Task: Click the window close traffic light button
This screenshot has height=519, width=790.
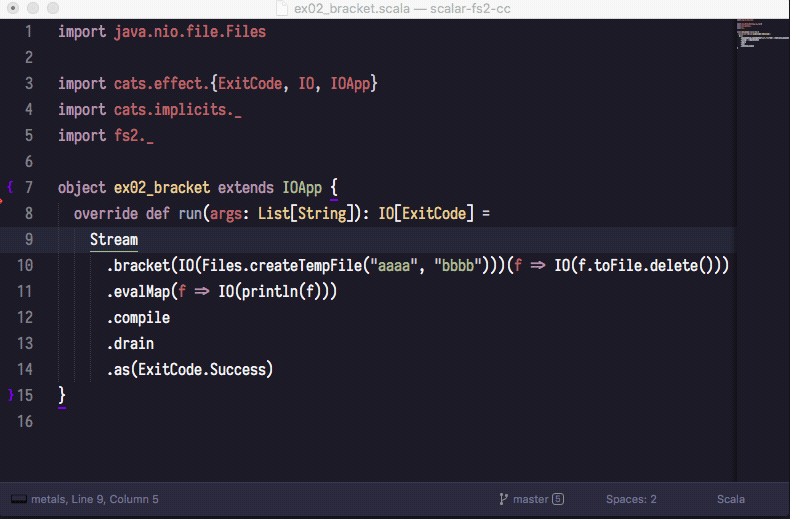Action: tap(14, 8)
